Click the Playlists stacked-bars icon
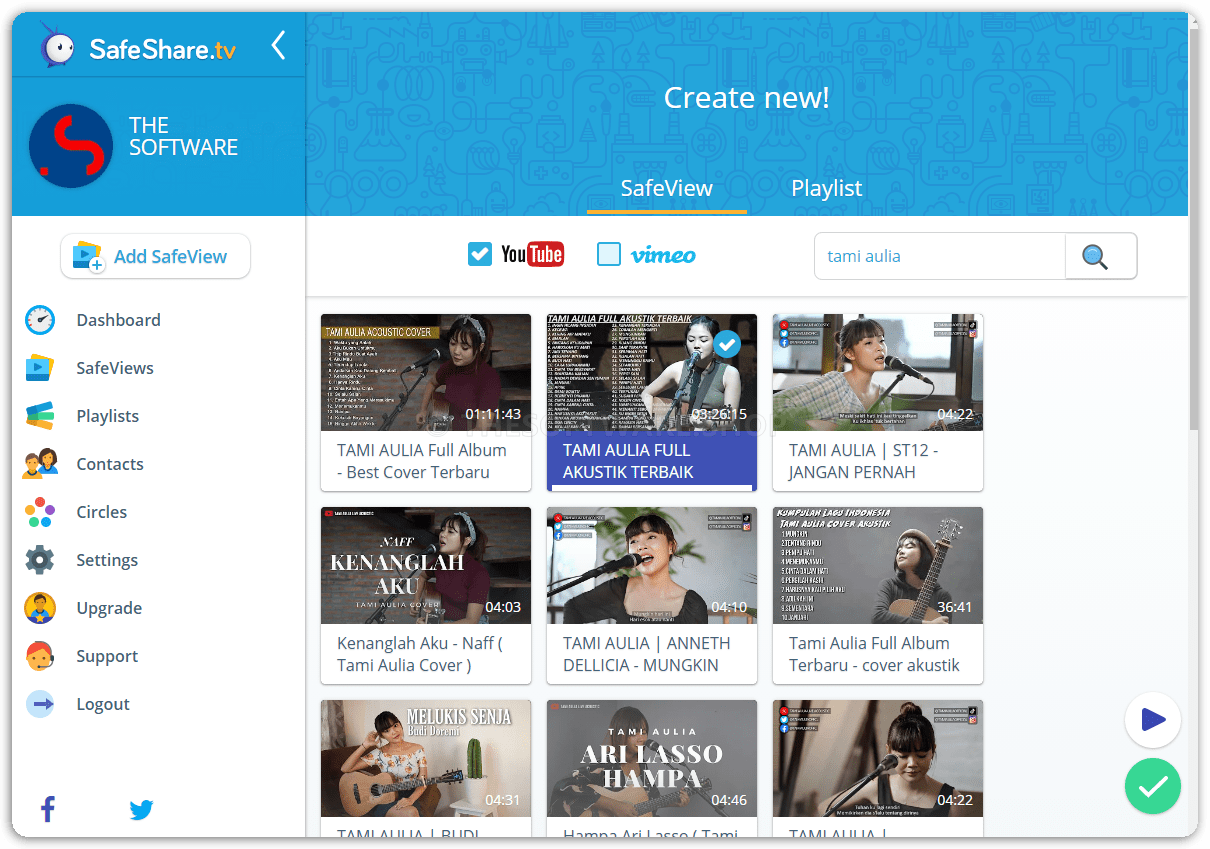 tap(40, 416)
